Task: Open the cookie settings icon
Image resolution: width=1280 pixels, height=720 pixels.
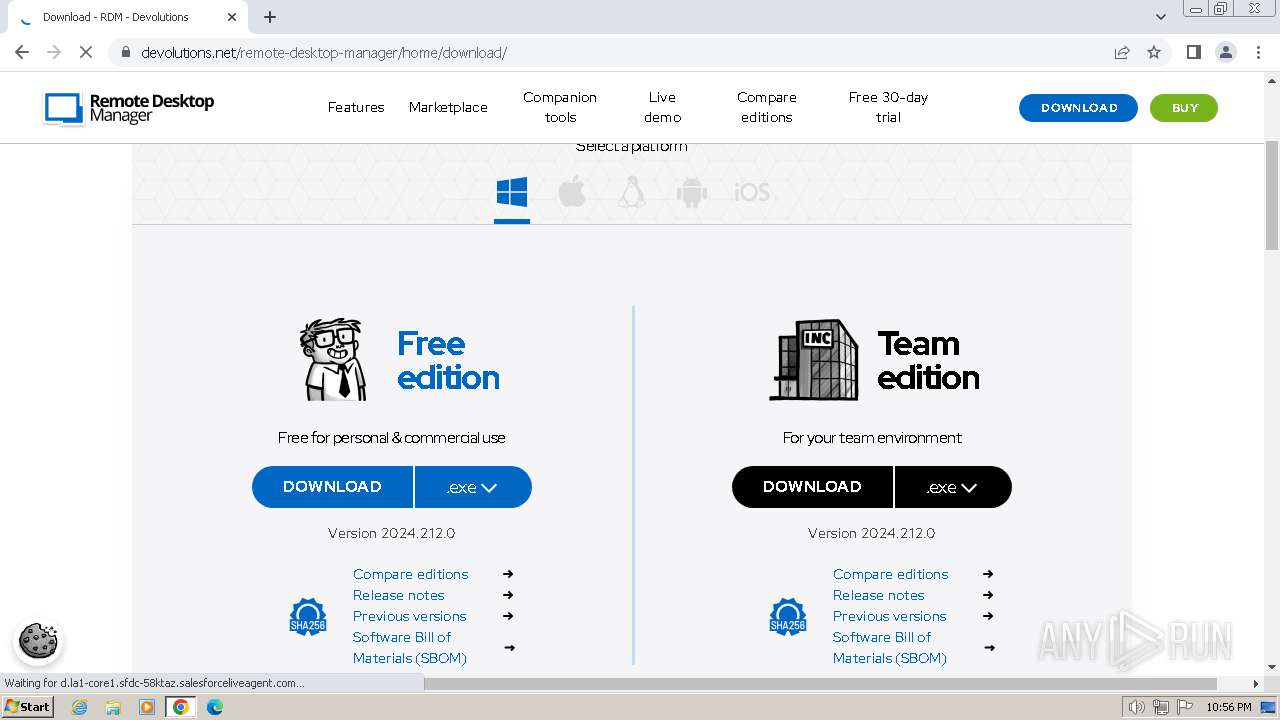Action: coord(38,641)
